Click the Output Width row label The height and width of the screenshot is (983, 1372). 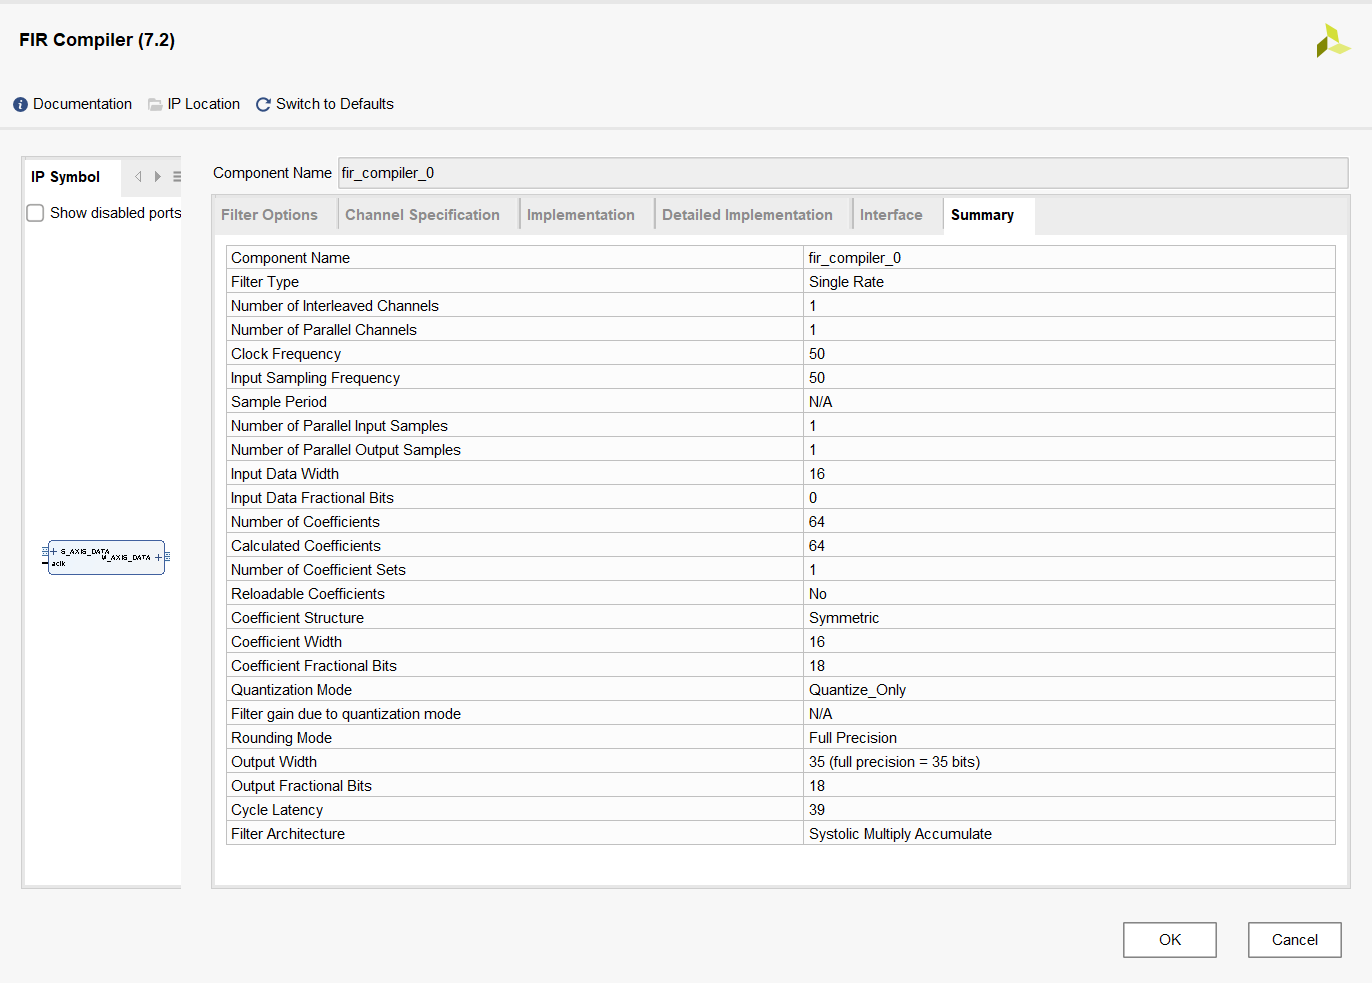point(274,762)
